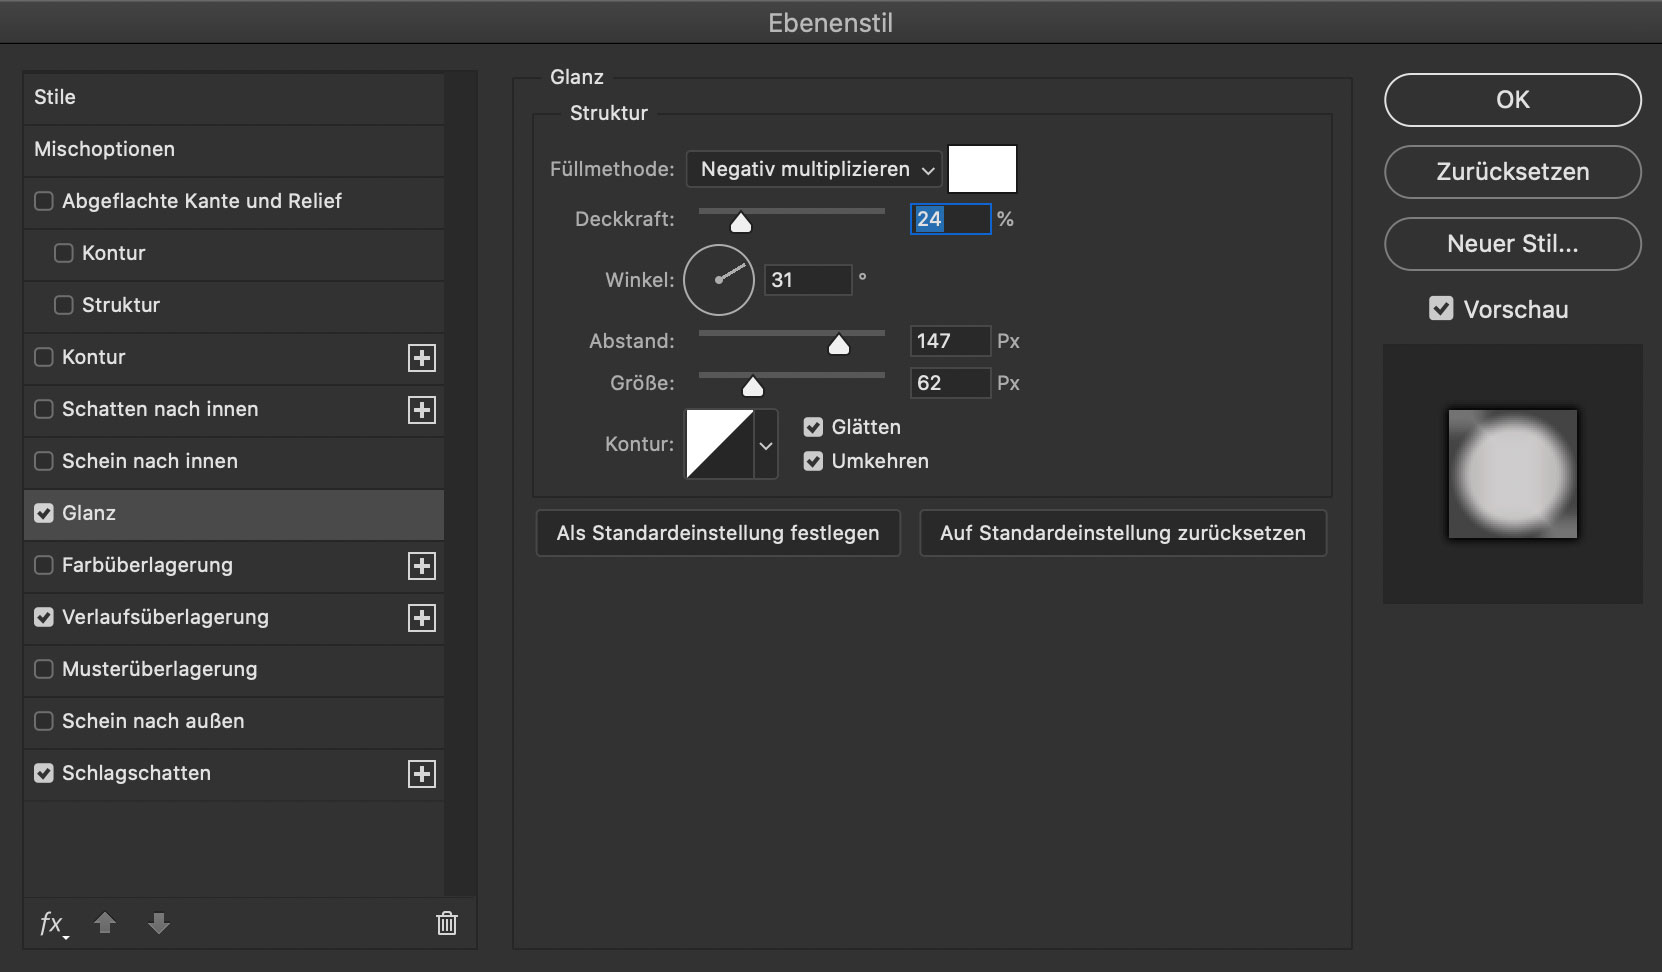
Task: Add another Verlaufsüberlagerung via plus icon
Action: coord(422,618)
